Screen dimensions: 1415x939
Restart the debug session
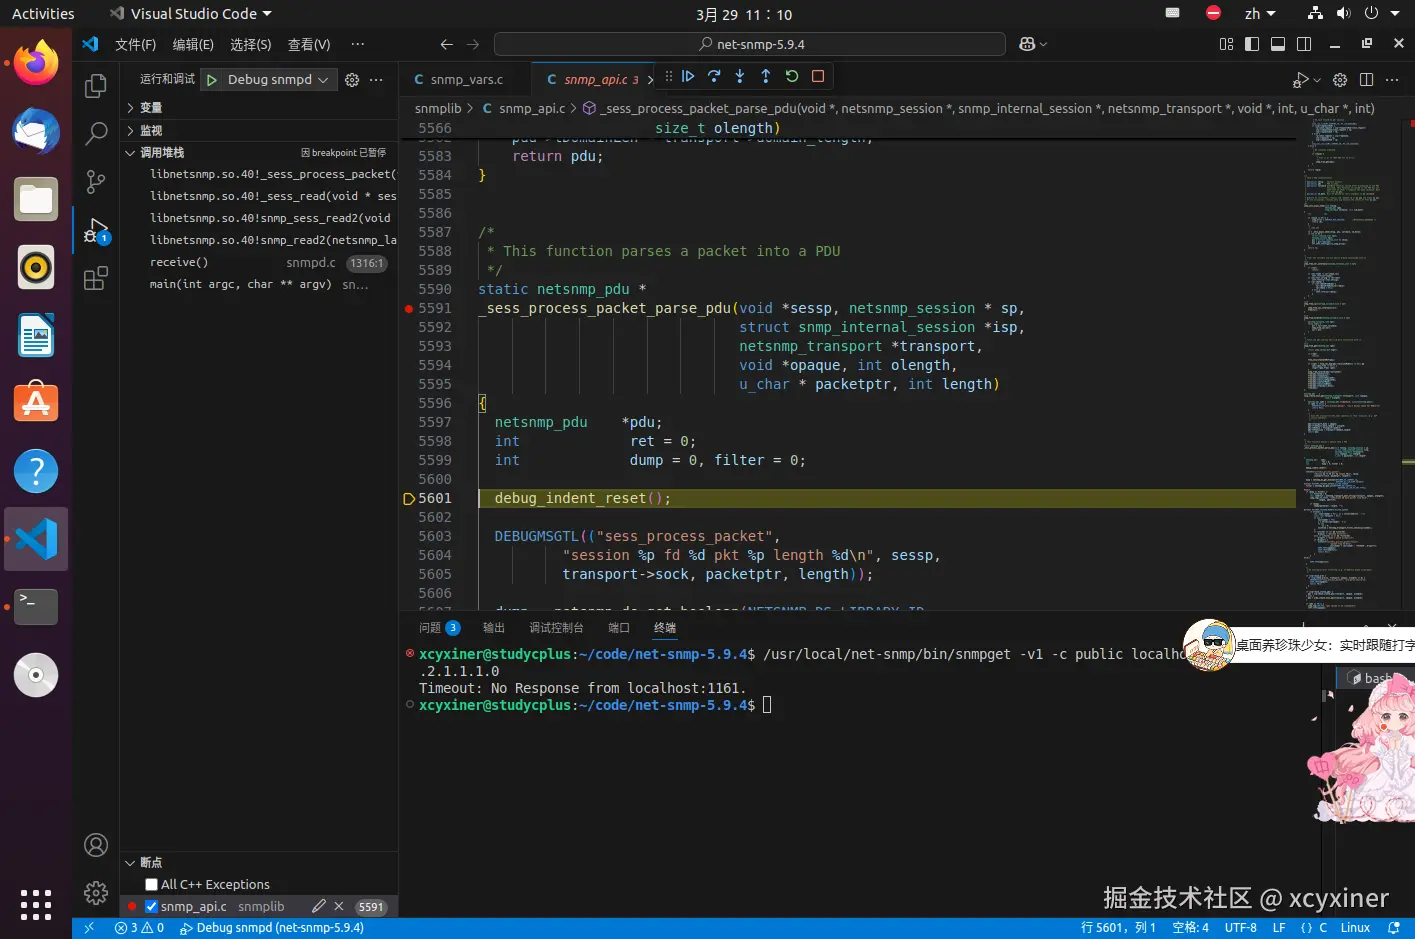[x=792, y=76]
